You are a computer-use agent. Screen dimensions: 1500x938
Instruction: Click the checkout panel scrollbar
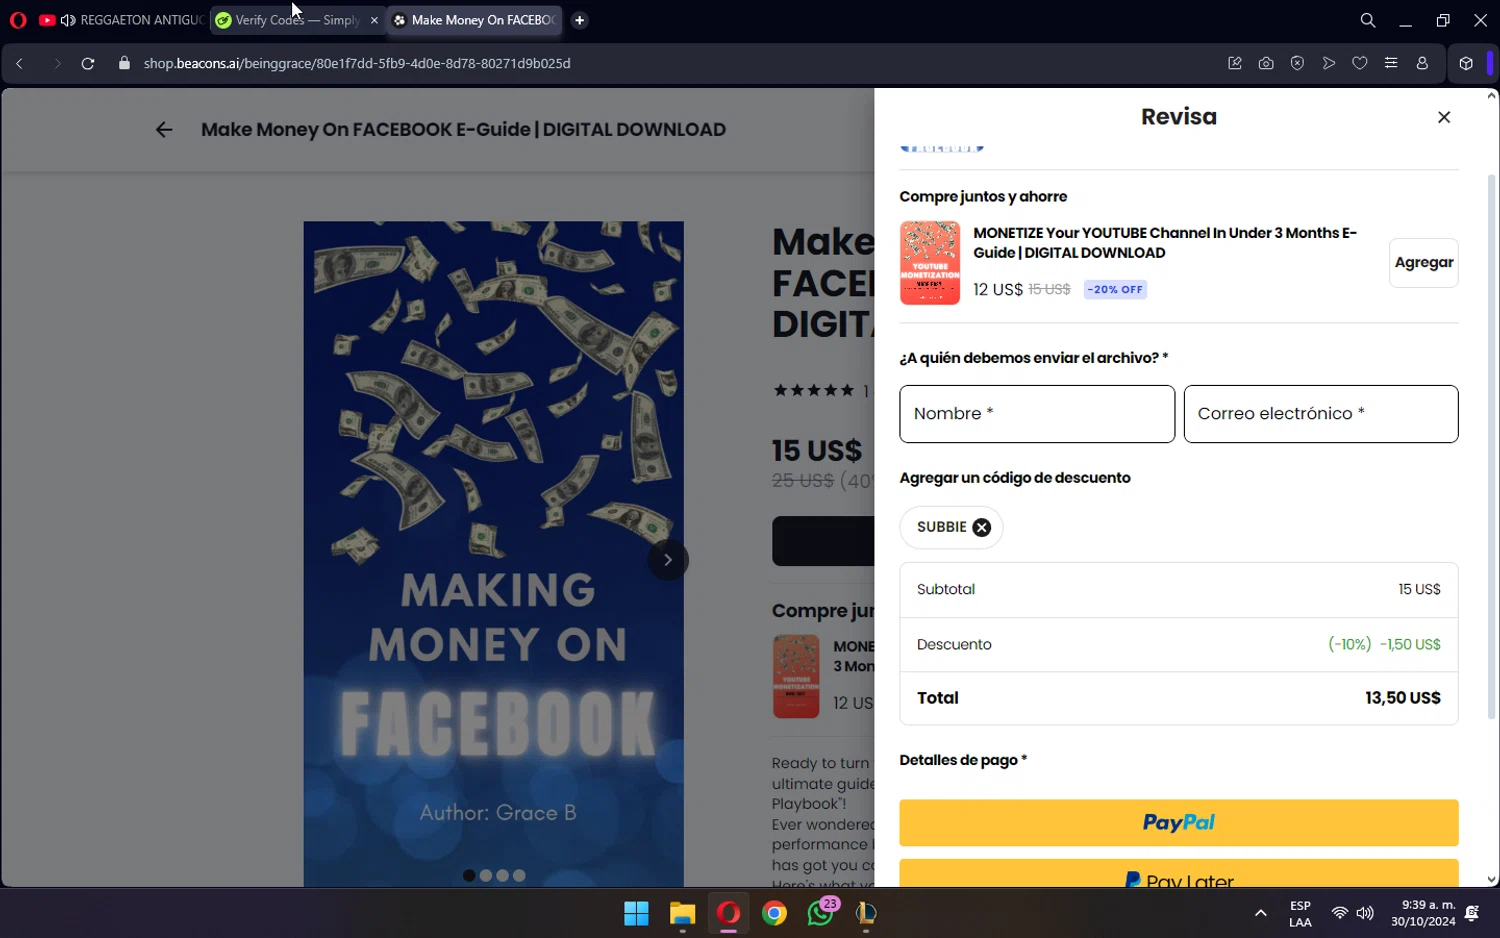click(1492, 447)
